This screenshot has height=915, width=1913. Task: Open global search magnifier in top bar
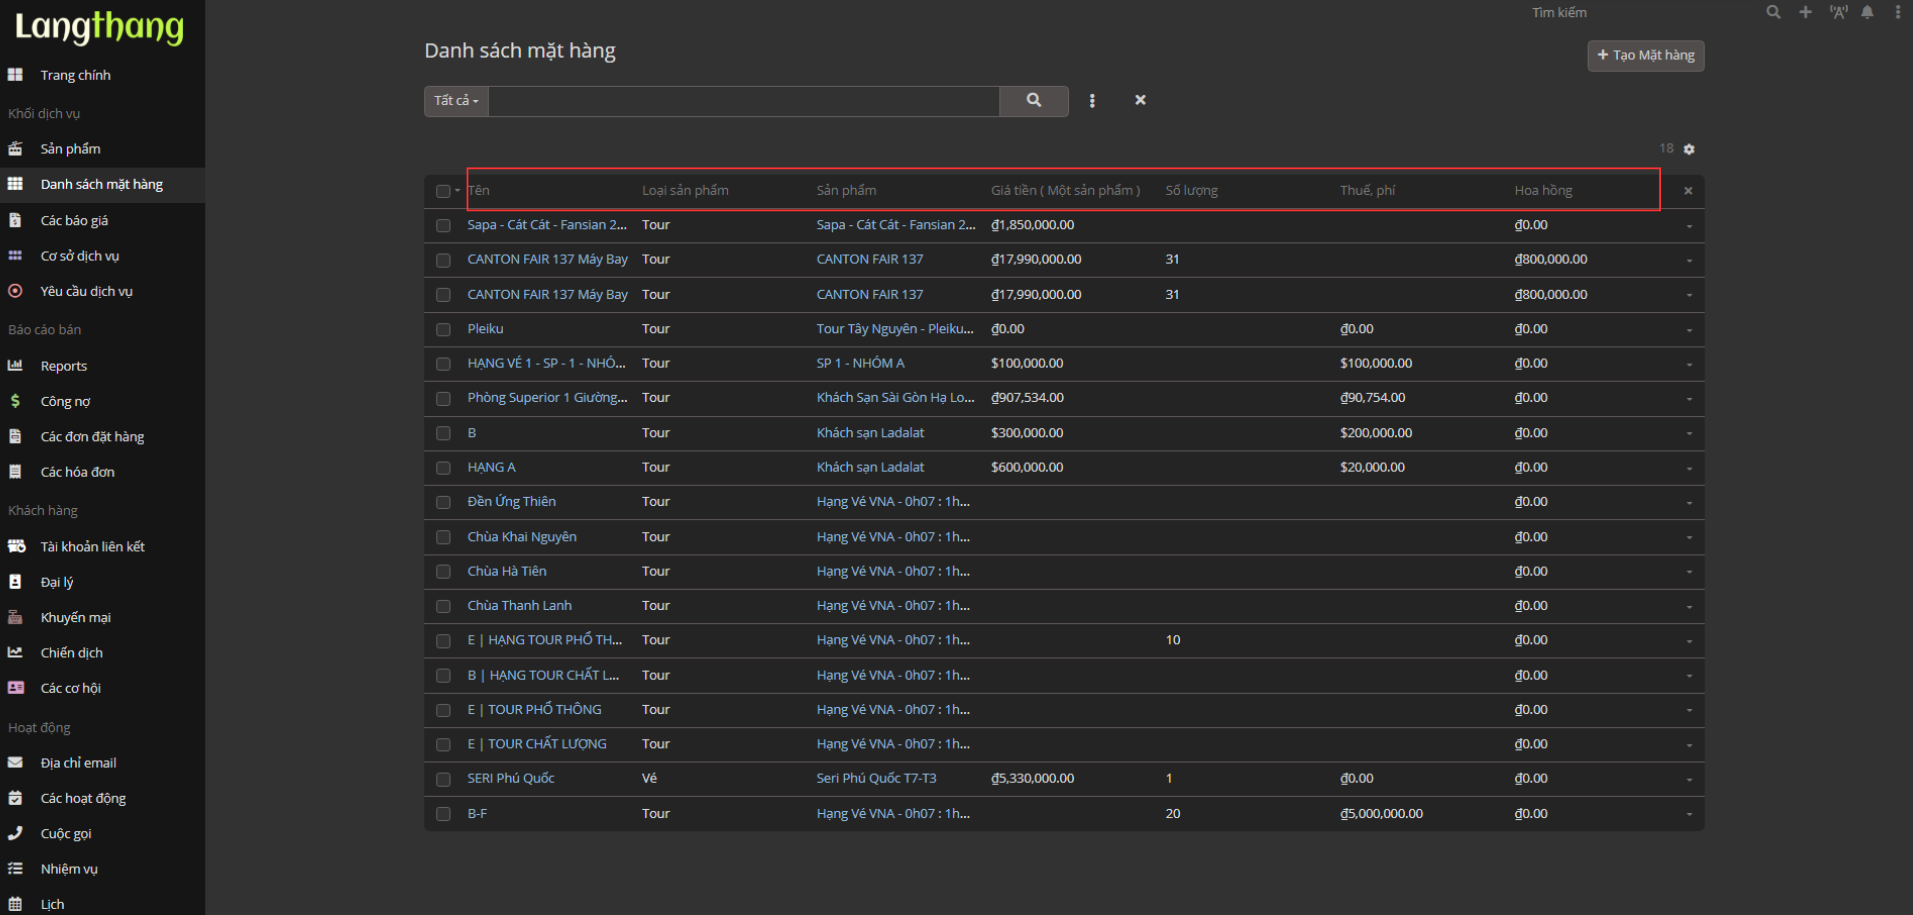(1773, 13)
